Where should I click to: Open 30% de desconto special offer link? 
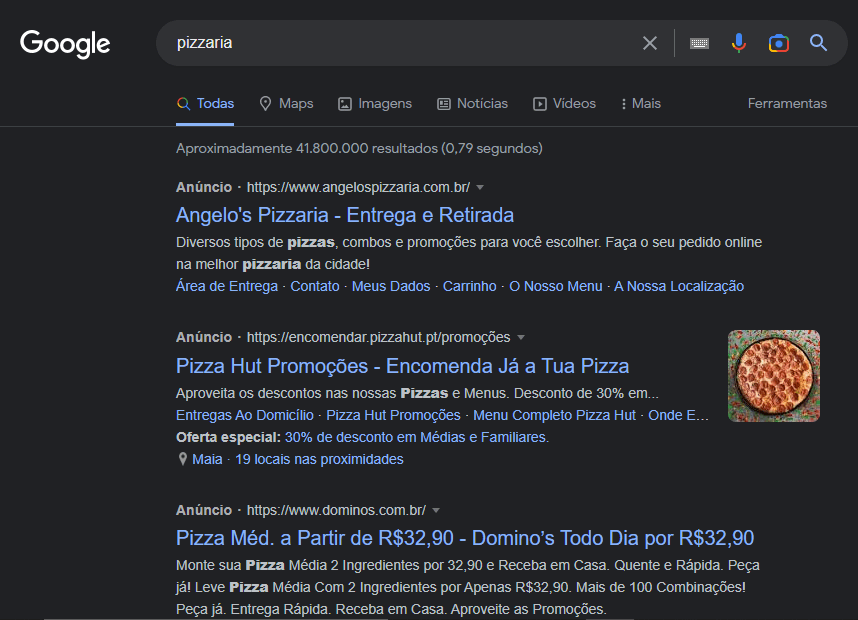417,437
